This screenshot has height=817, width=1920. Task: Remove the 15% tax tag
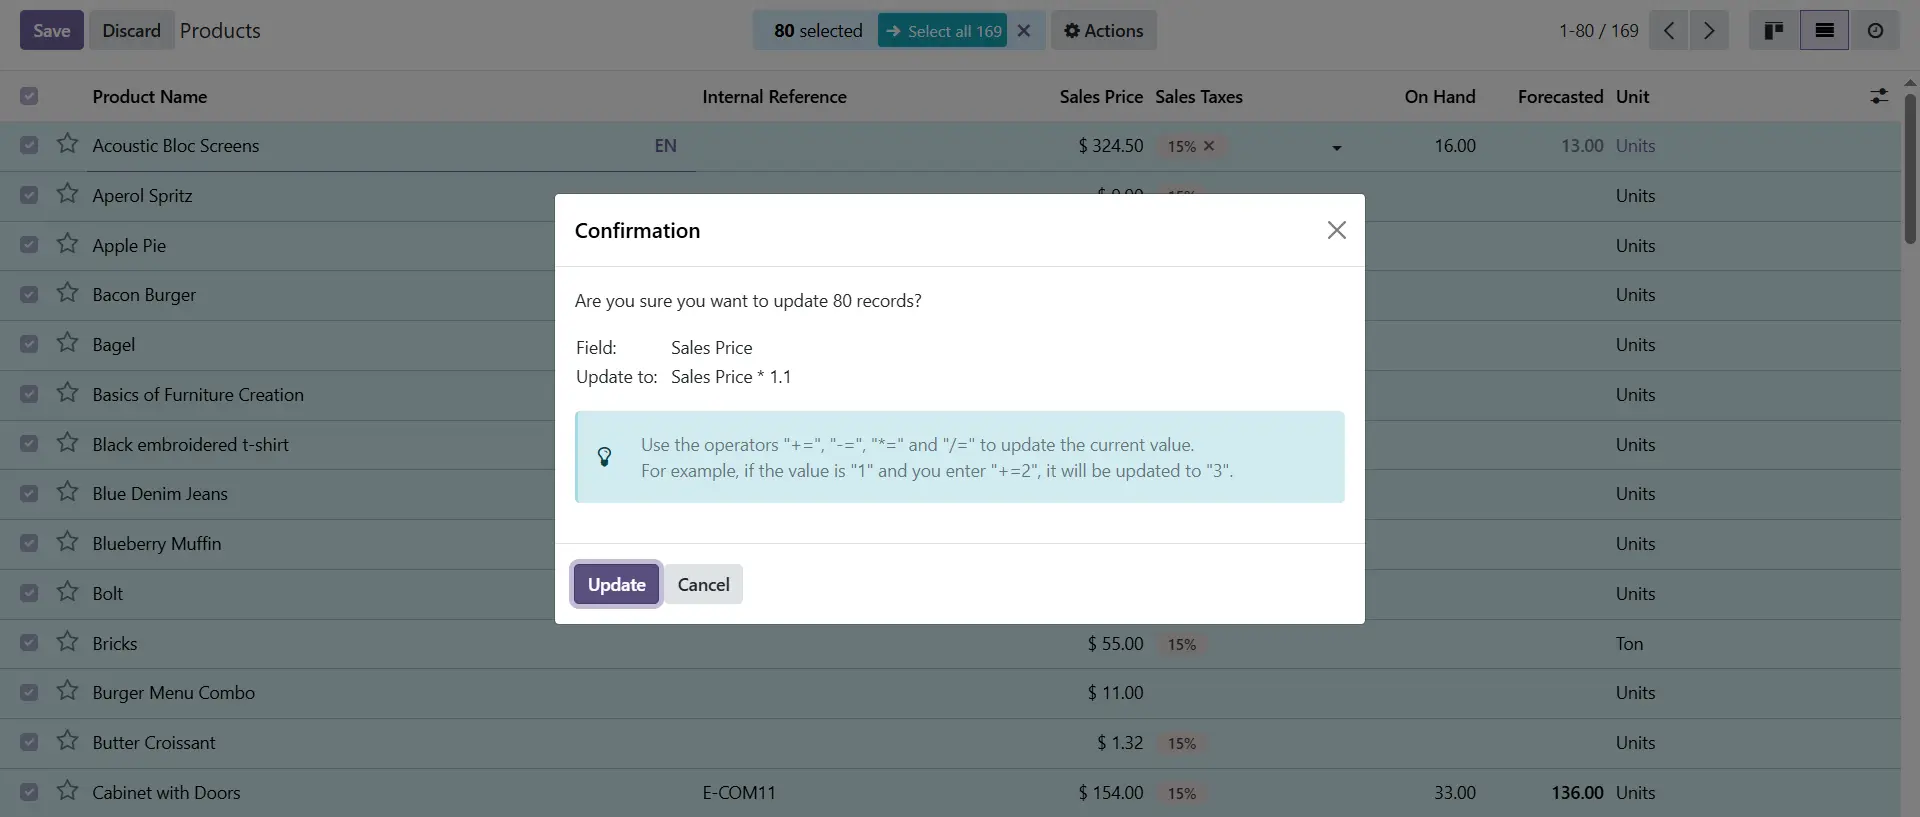tap(1209, 146)
